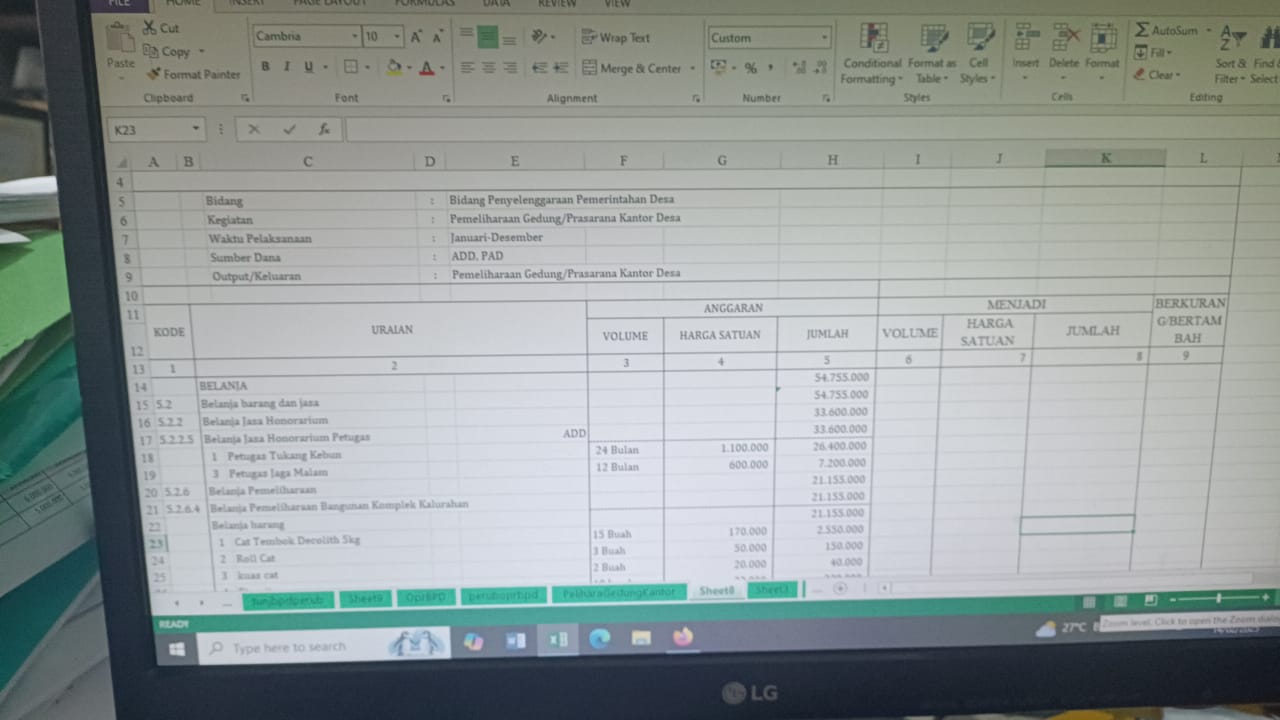Apply the accounting number format icon
This screenshot has width=1280, height=720.
point(718,68)
